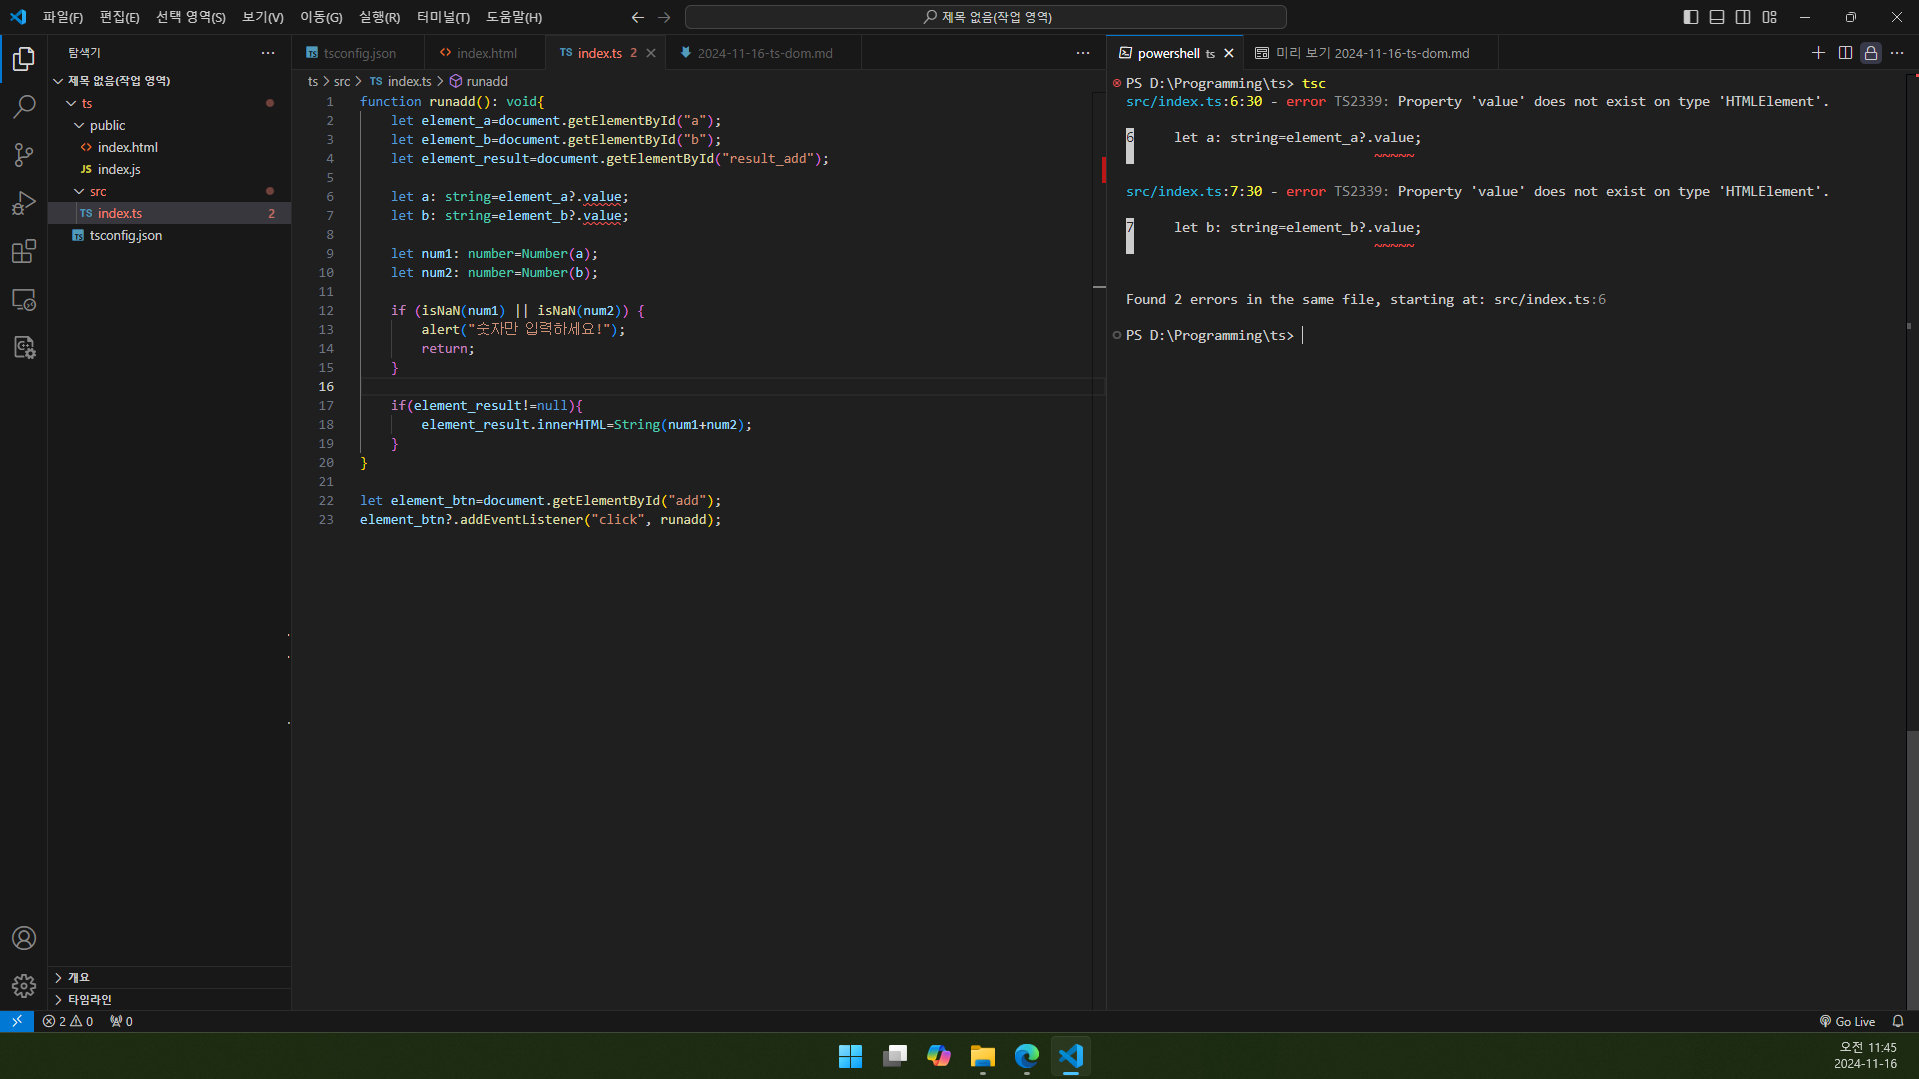Toggle the secondary side bar layout icon
The height and width of the screenshot is (1079, 1919).
coord(1743,17)
